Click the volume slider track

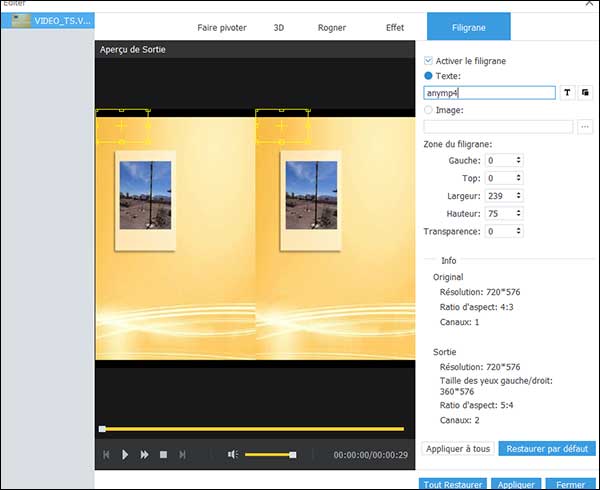(x=268, y=454)
